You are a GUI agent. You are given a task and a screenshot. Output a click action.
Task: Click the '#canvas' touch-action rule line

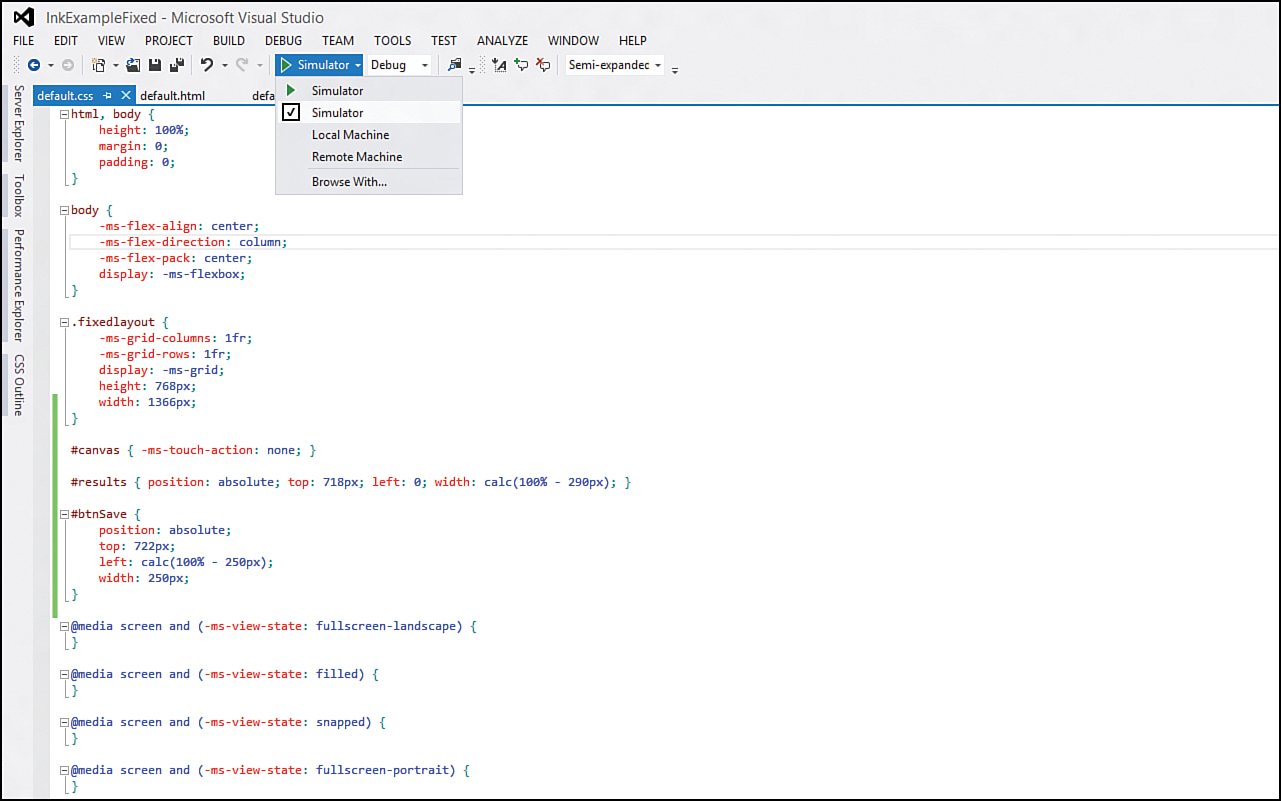click(194, 450)
